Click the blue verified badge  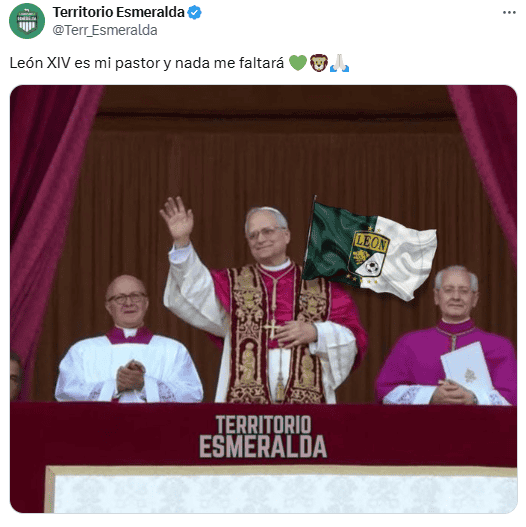coord(194,12)
